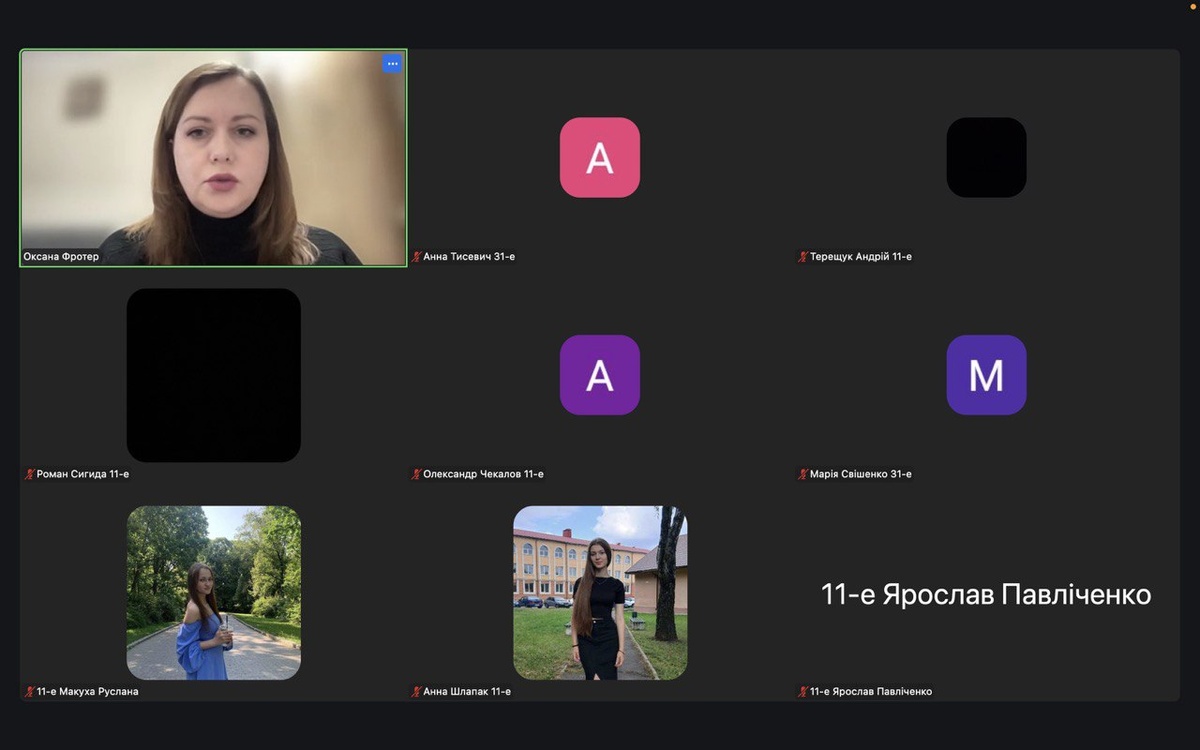Click the orange indicator dot at top right
This screenshot has width=1200, height=750.
tap(1192, 6)
